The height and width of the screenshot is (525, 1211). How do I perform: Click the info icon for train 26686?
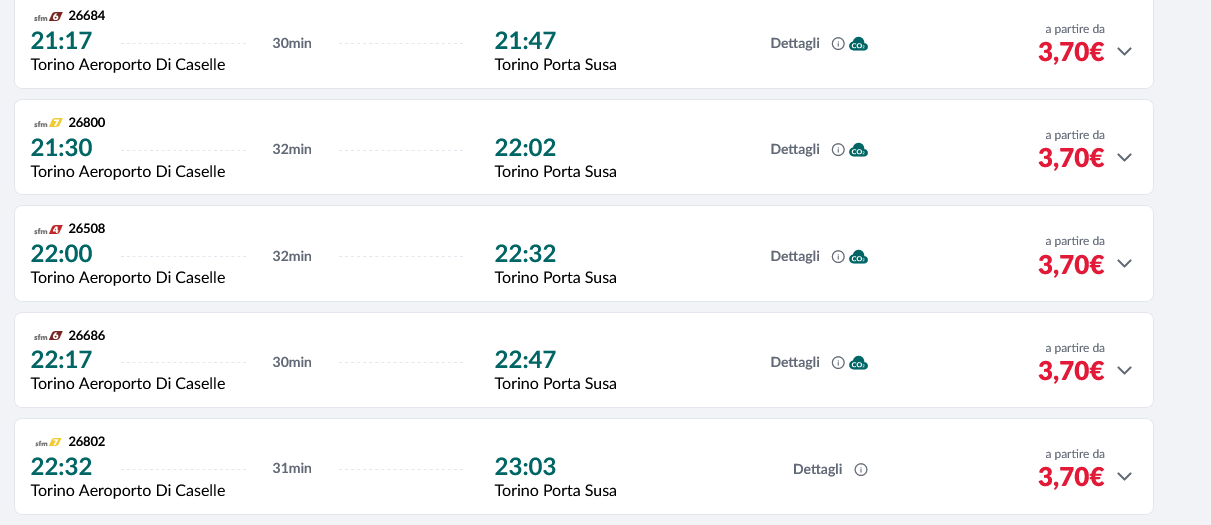pyautogui.click(x=838, y=363)
